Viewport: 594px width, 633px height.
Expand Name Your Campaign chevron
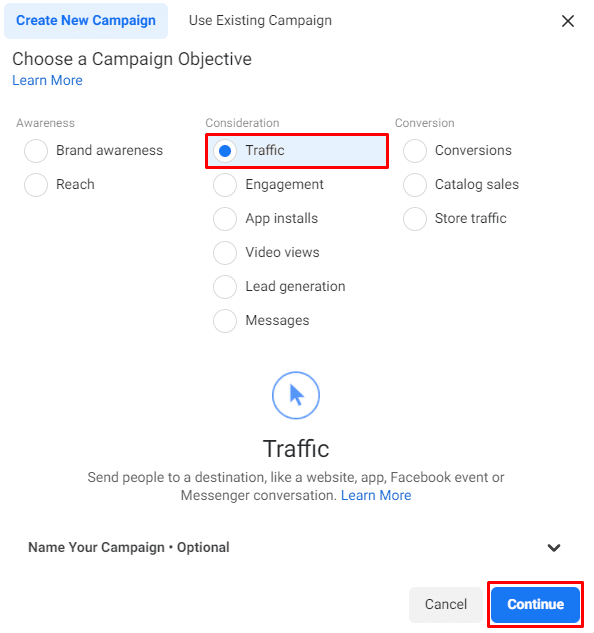click(554, 547)
